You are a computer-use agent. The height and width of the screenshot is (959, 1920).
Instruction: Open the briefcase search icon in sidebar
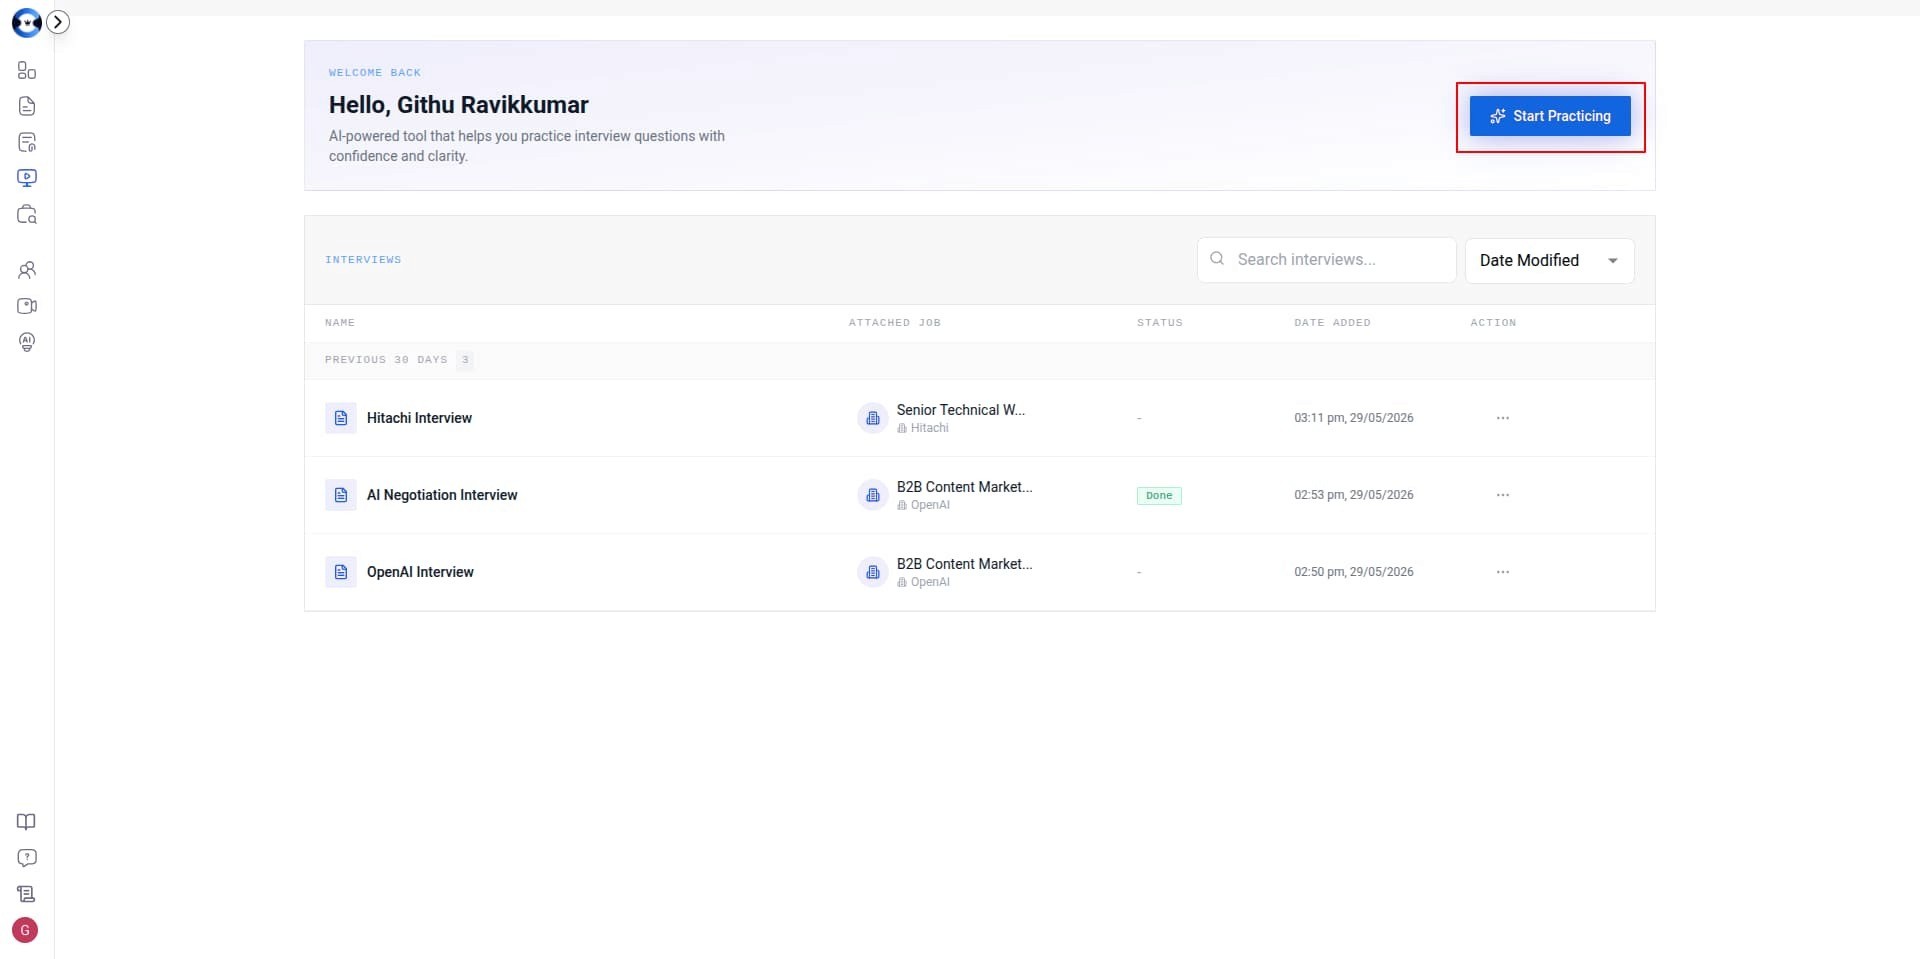[27, 214]
